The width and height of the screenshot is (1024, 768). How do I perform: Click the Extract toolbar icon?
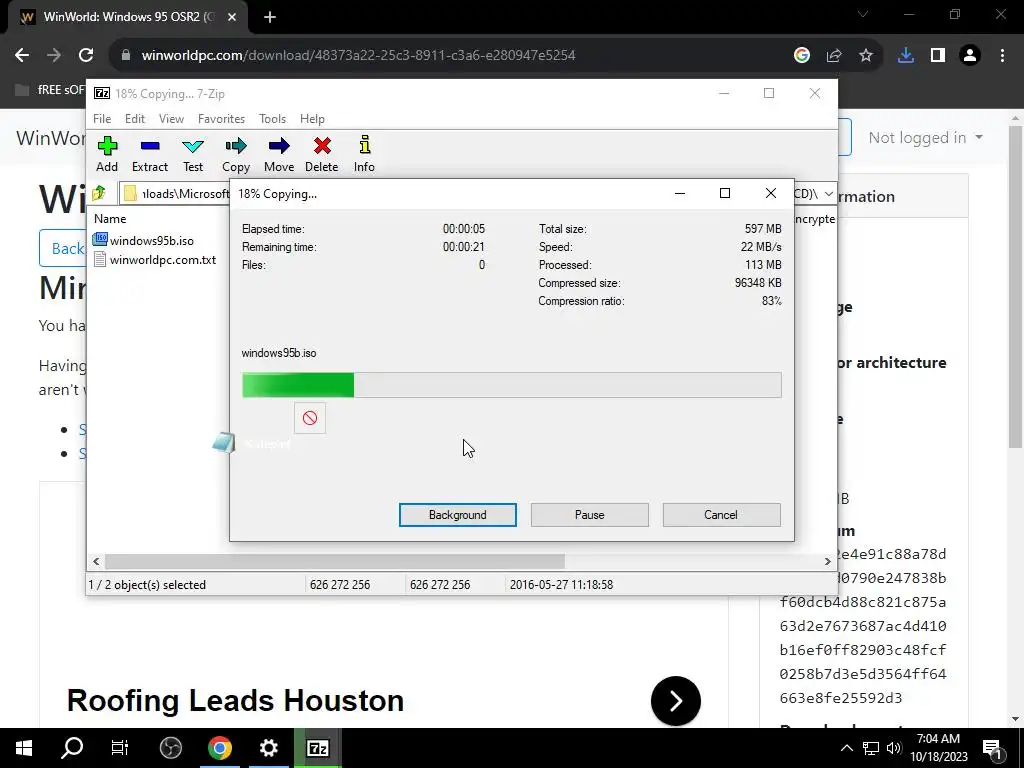tap(150, 154)
